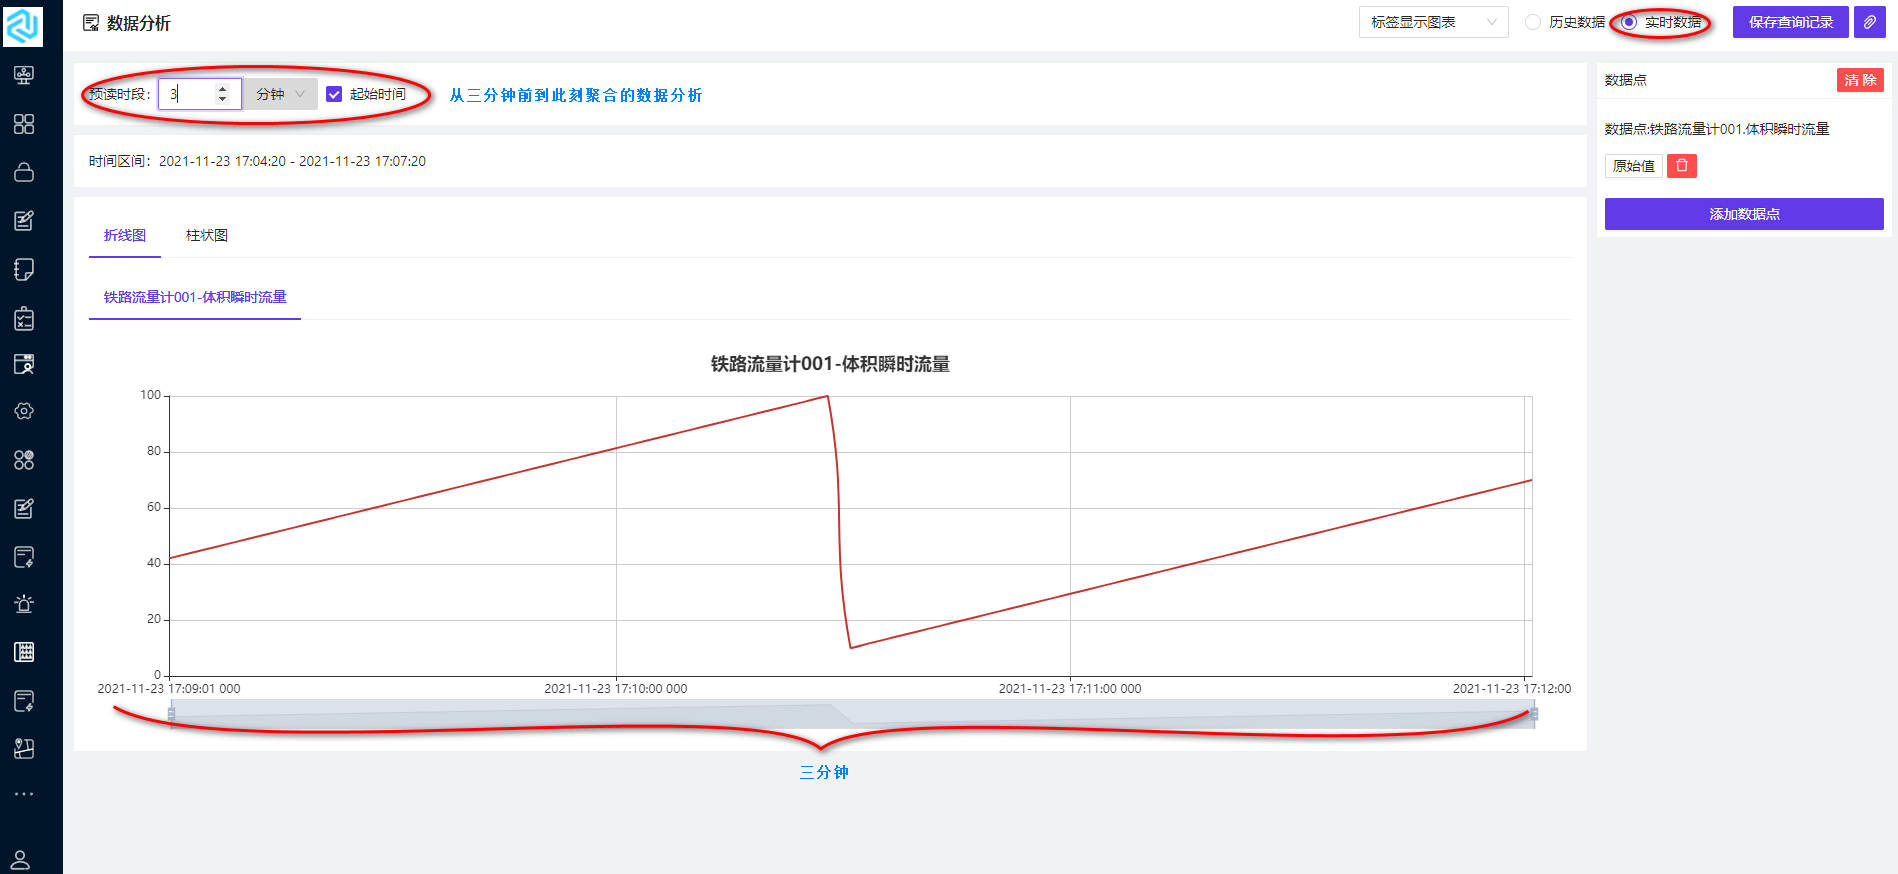The width and height of the screenshot is (1898, 874).
Task: Switch to the 折线图 tab
Action: (125, 235)
